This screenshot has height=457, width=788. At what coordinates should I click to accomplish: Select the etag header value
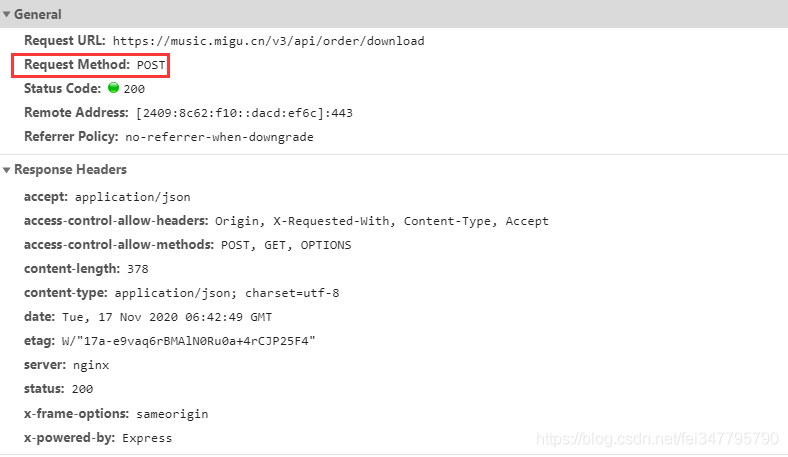click(x=188, y=341)
